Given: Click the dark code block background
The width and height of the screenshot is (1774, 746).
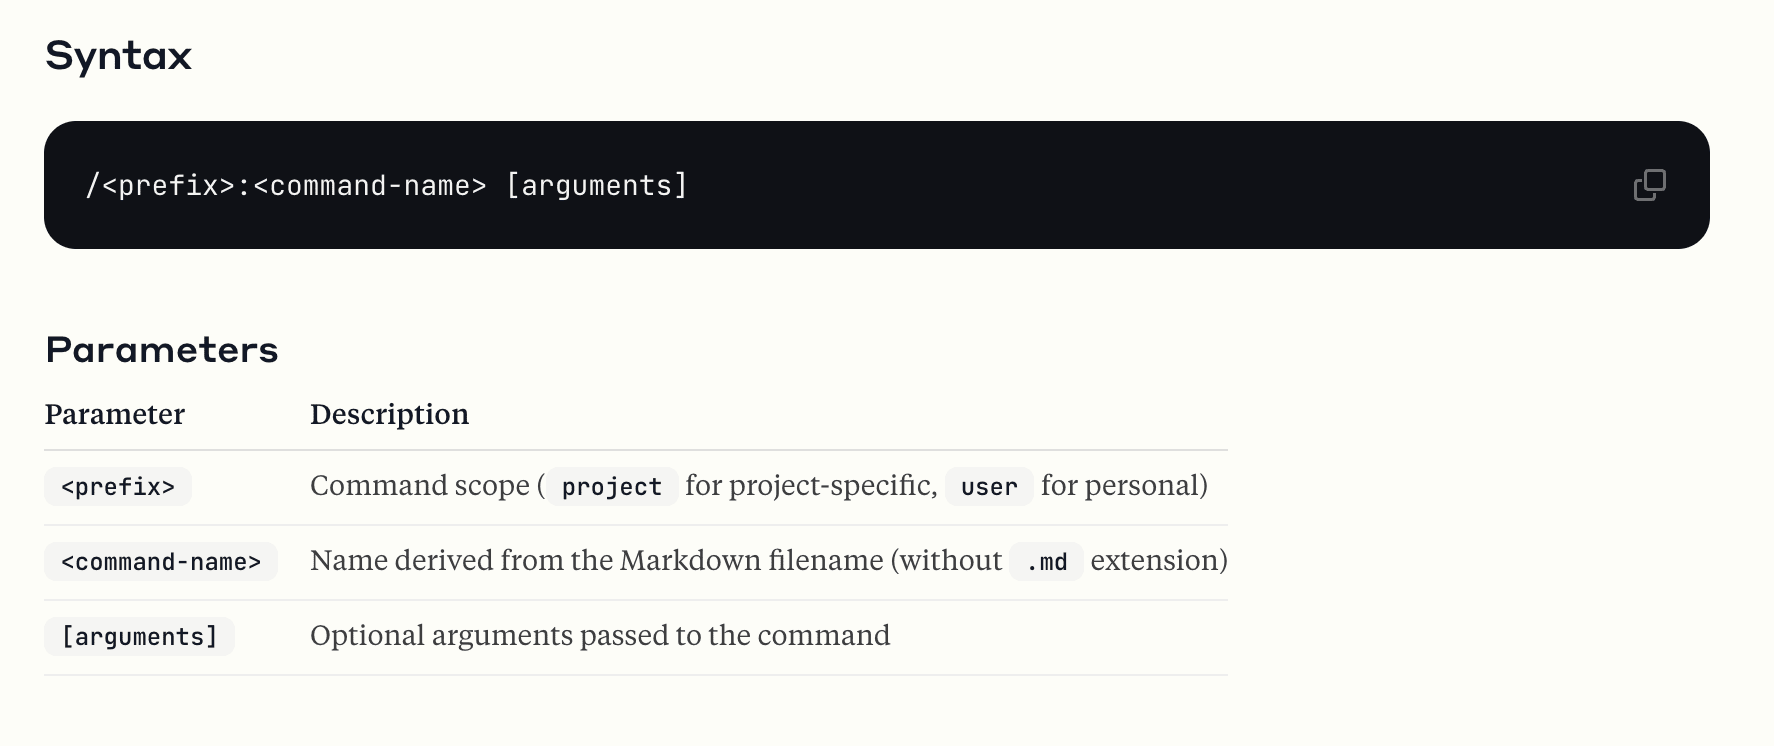Looking at the screenshot, I should 1100,185.
